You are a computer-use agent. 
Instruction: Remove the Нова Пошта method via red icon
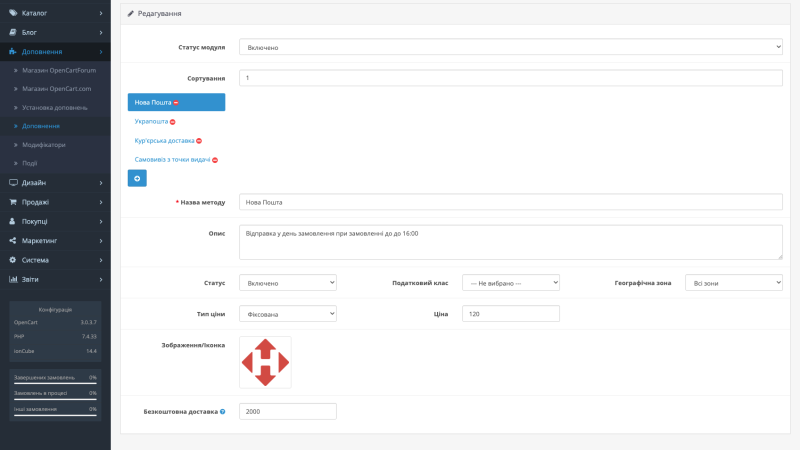[176, 103]
